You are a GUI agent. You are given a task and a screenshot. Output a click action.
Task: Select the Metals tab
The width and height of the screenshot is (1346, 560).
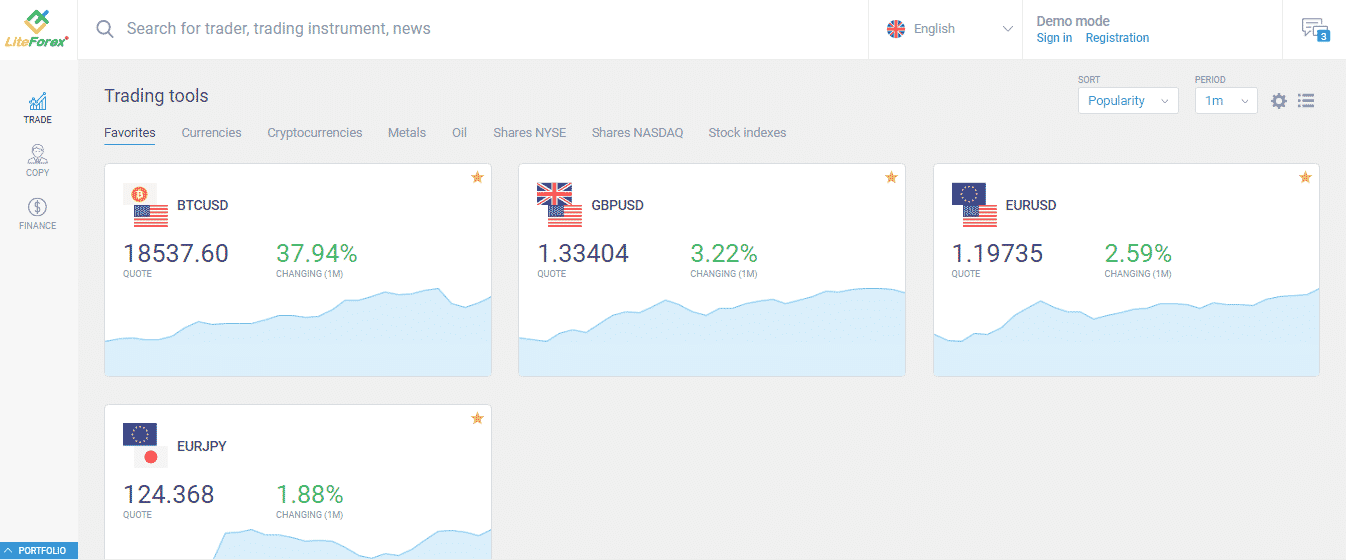click(407, 132)
